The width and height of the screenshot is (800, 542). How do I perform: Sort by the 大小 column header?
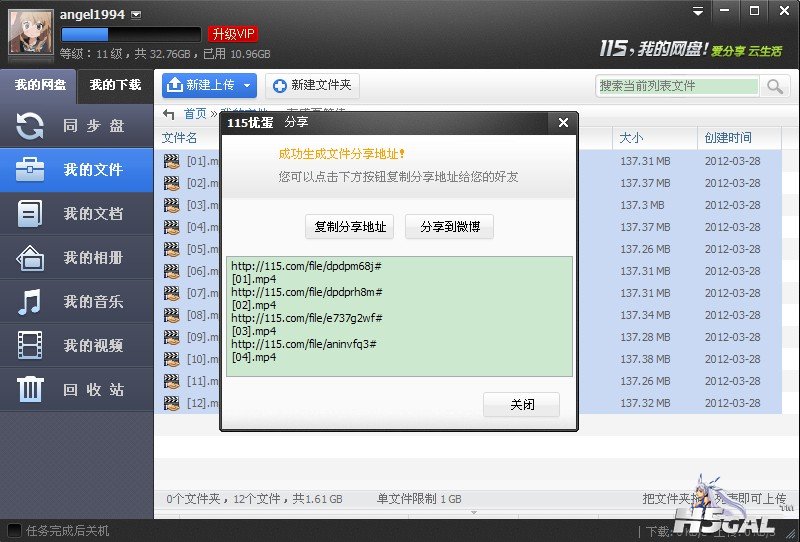[631, 138]
